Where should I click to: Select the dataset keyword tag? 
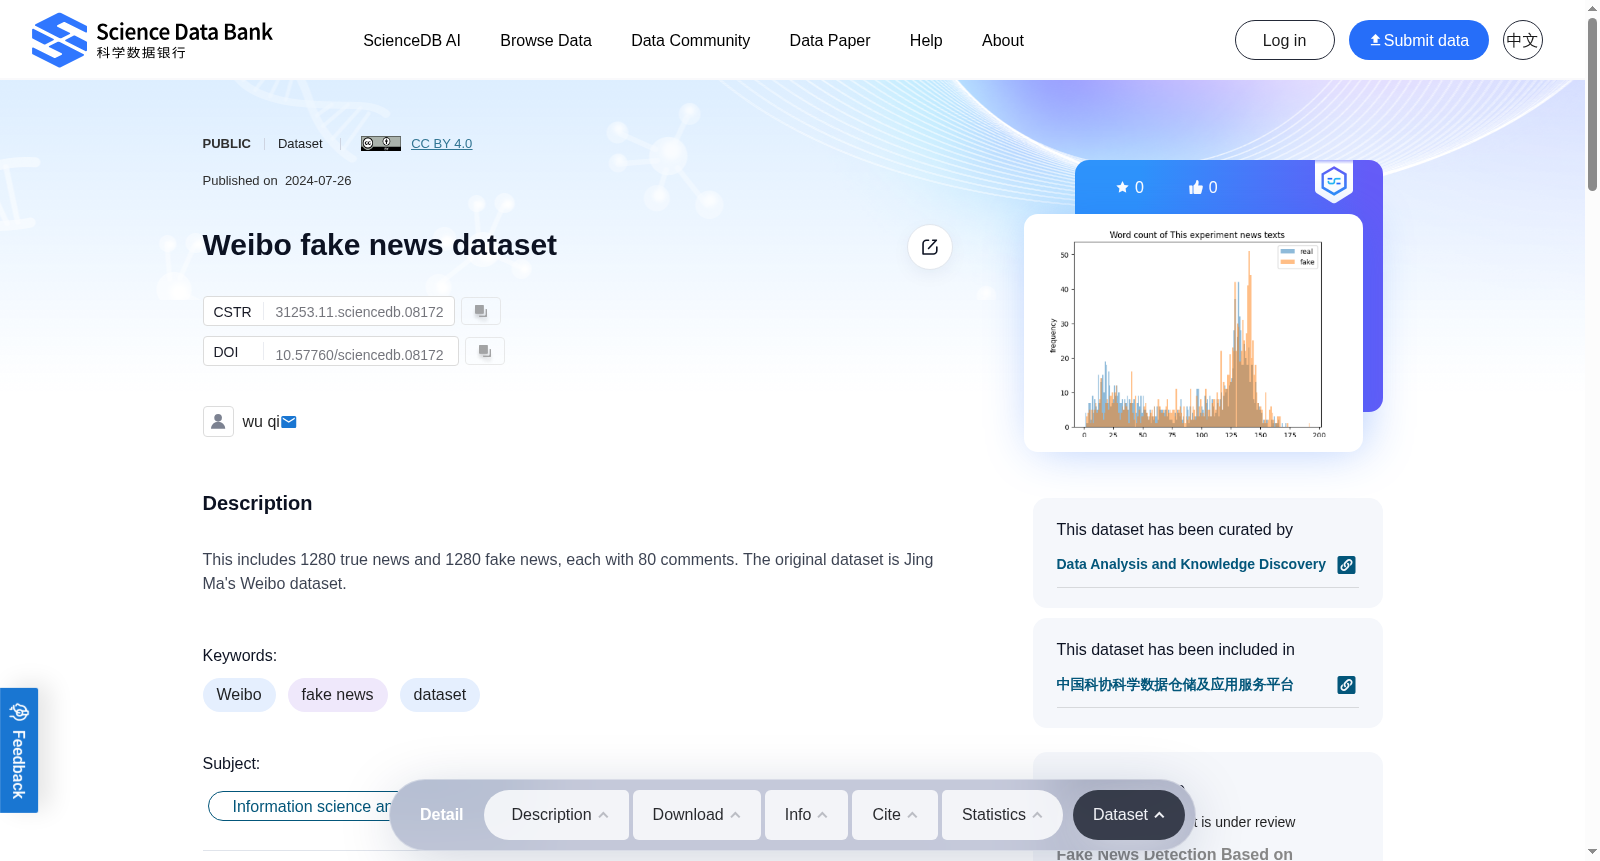(440, 695)
